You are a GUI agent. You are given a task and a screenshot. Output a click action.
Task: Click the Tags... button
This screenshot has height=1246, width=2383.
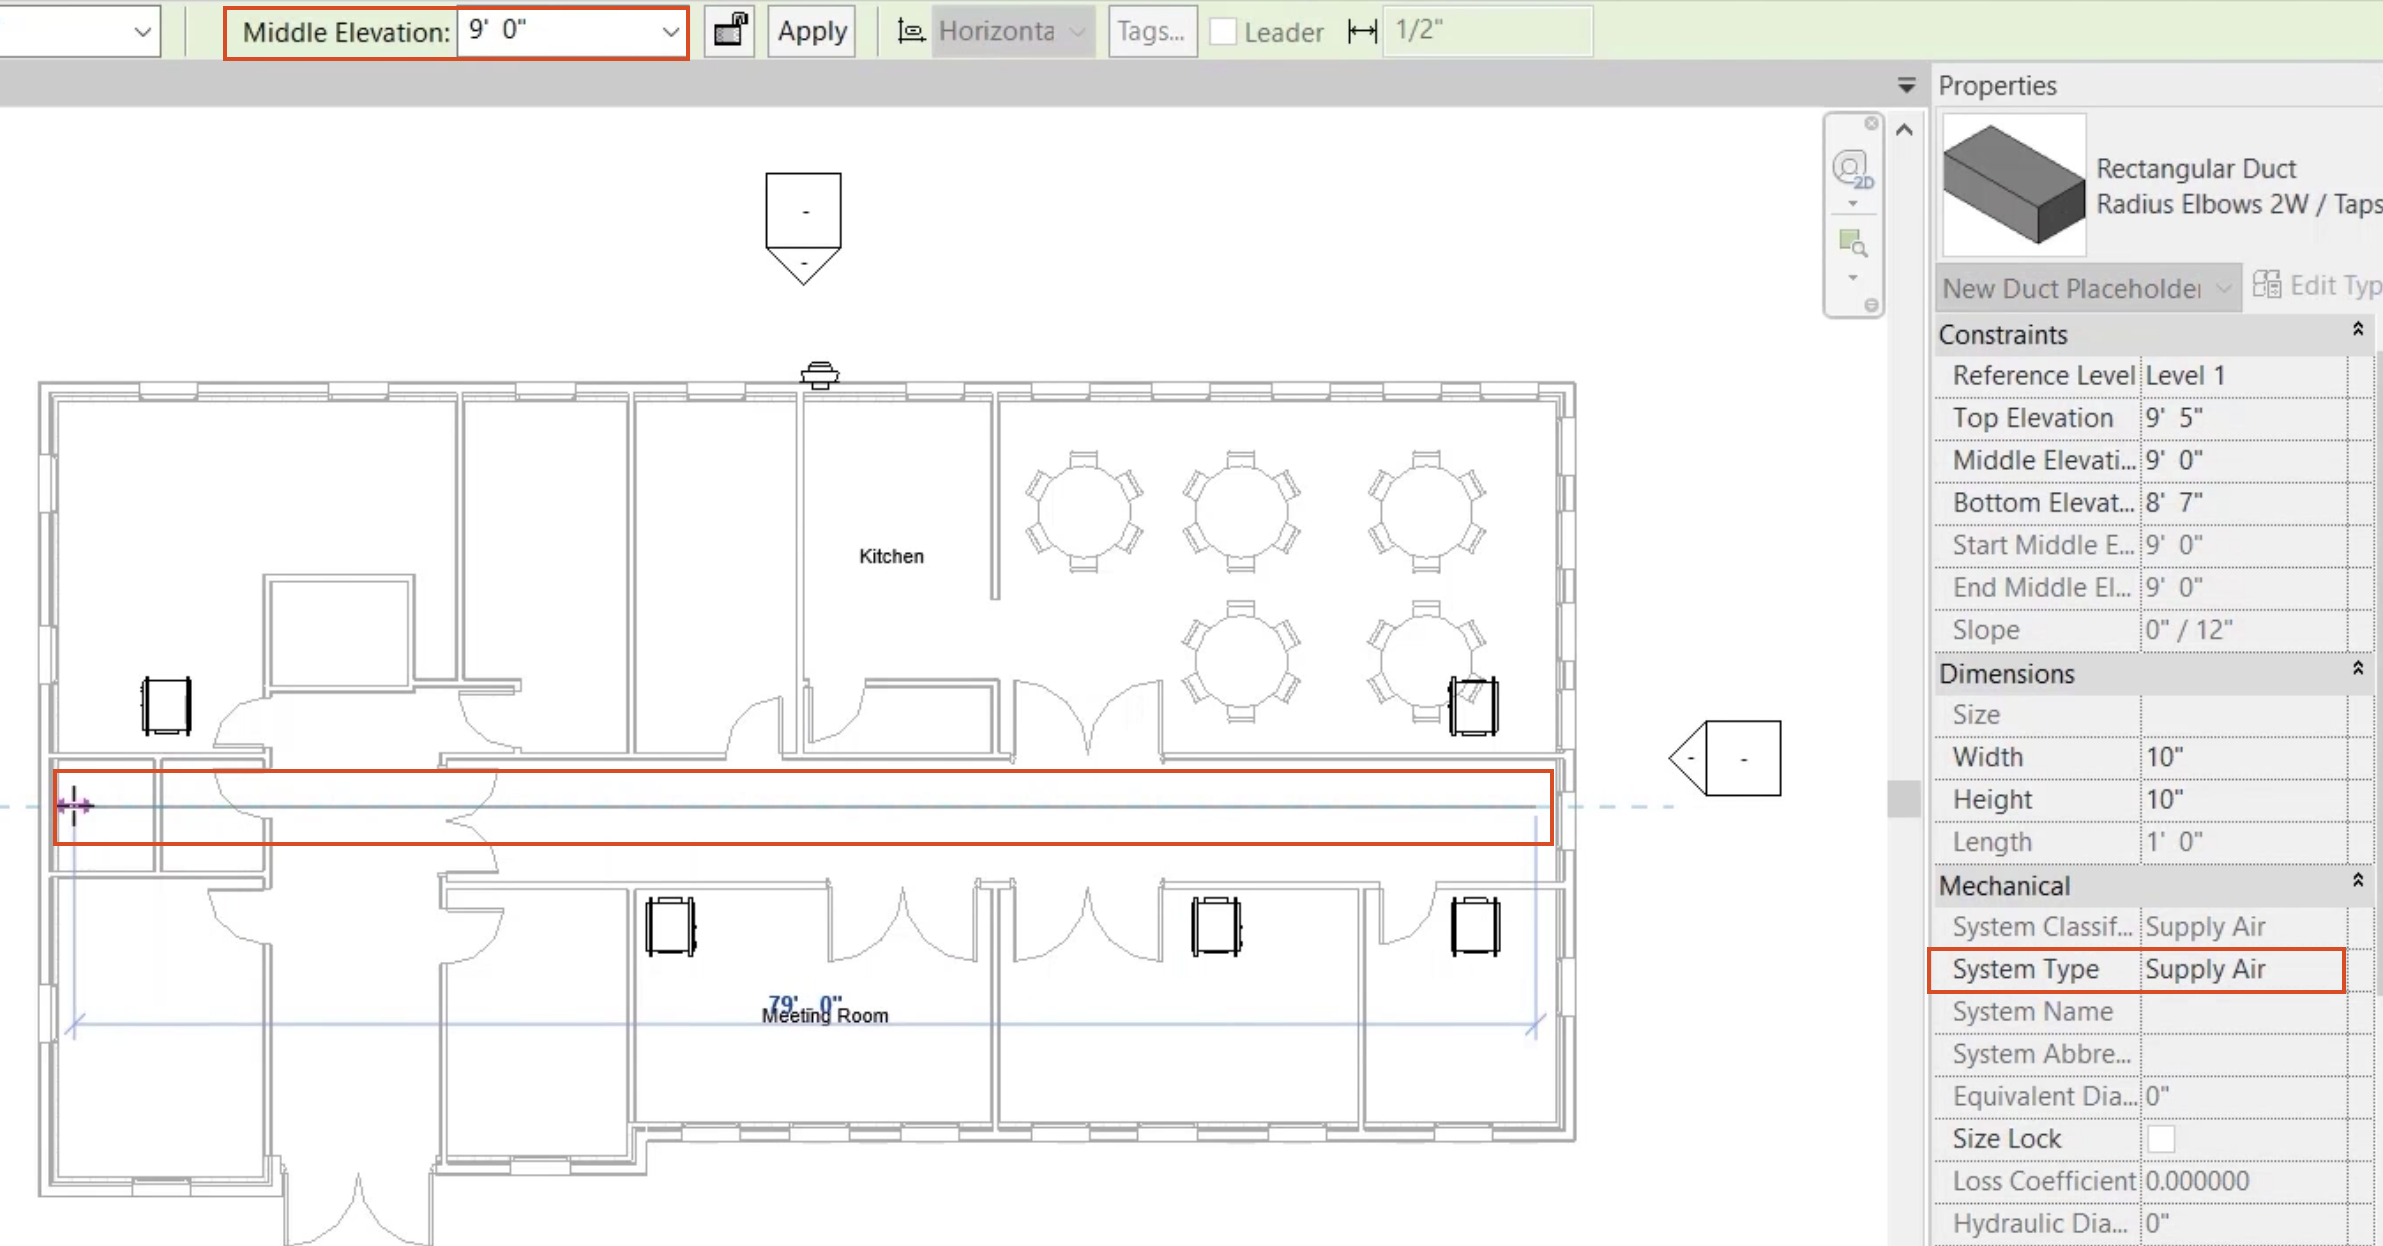point(1151,31)
